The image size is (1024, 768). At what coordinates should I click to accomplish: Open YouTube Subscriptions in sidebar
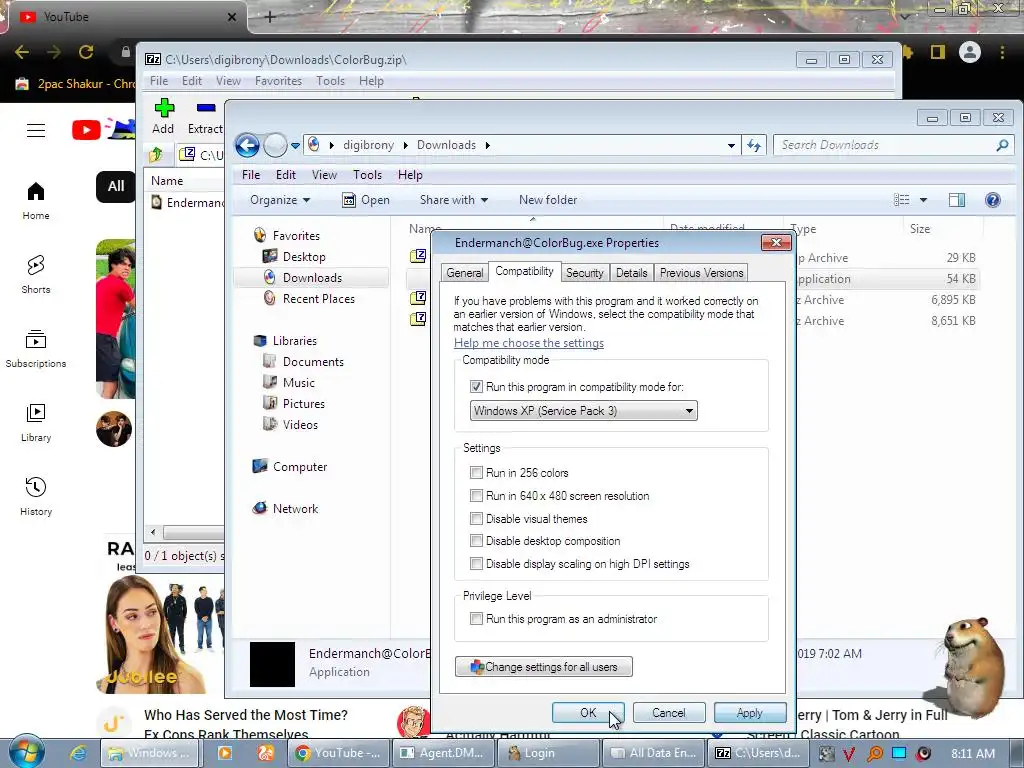[x=36, y=349]
